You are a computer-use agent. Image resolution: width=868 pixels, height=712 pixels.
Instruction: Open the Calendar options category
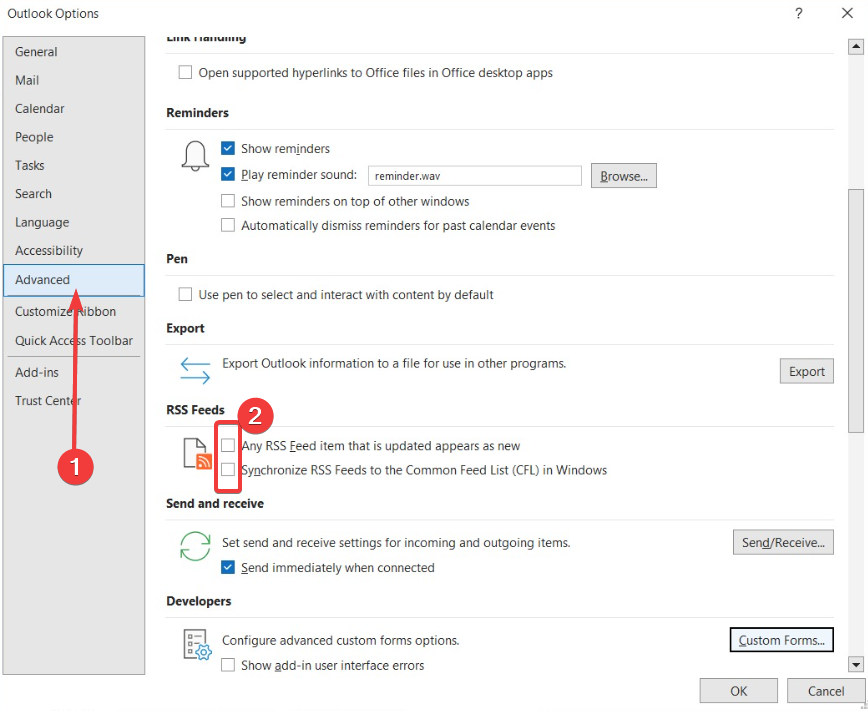point(74,109)
